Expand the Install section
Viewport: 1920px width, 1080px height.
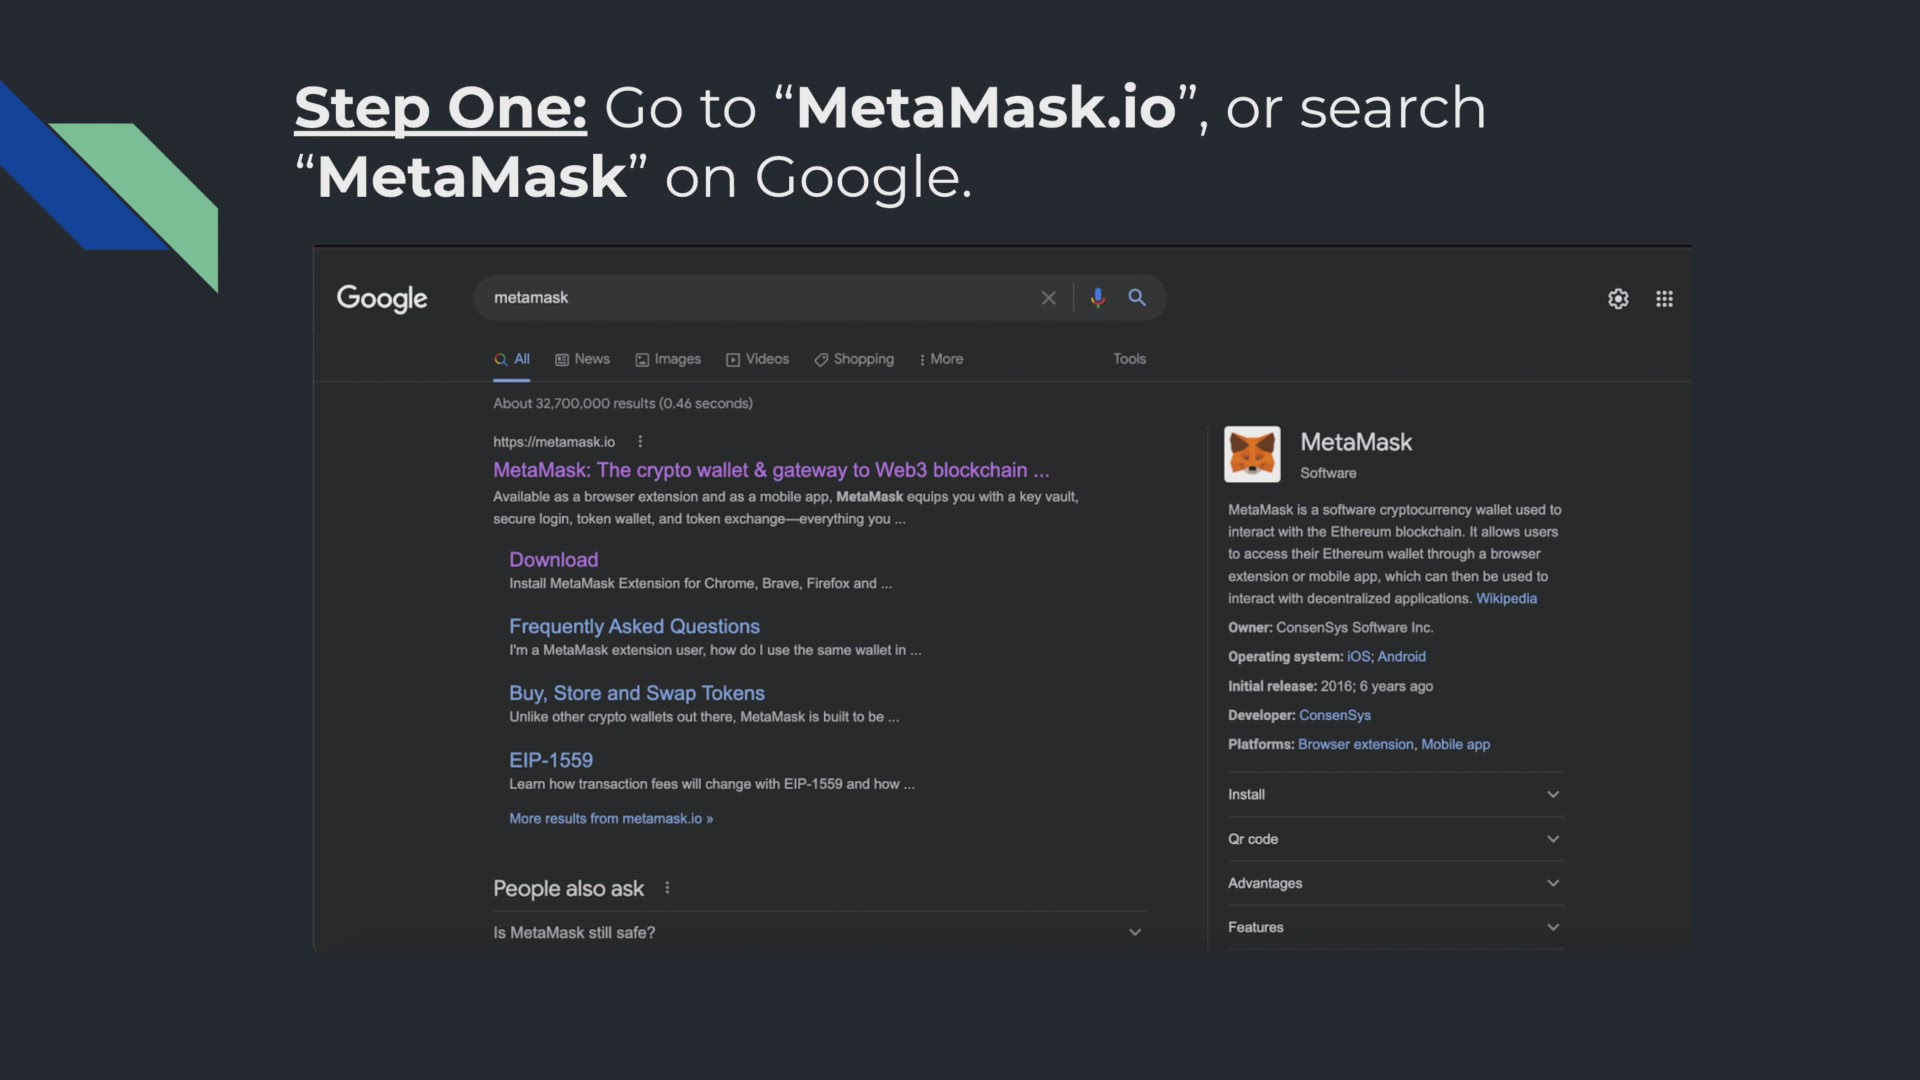click(x=1553, y=794)
